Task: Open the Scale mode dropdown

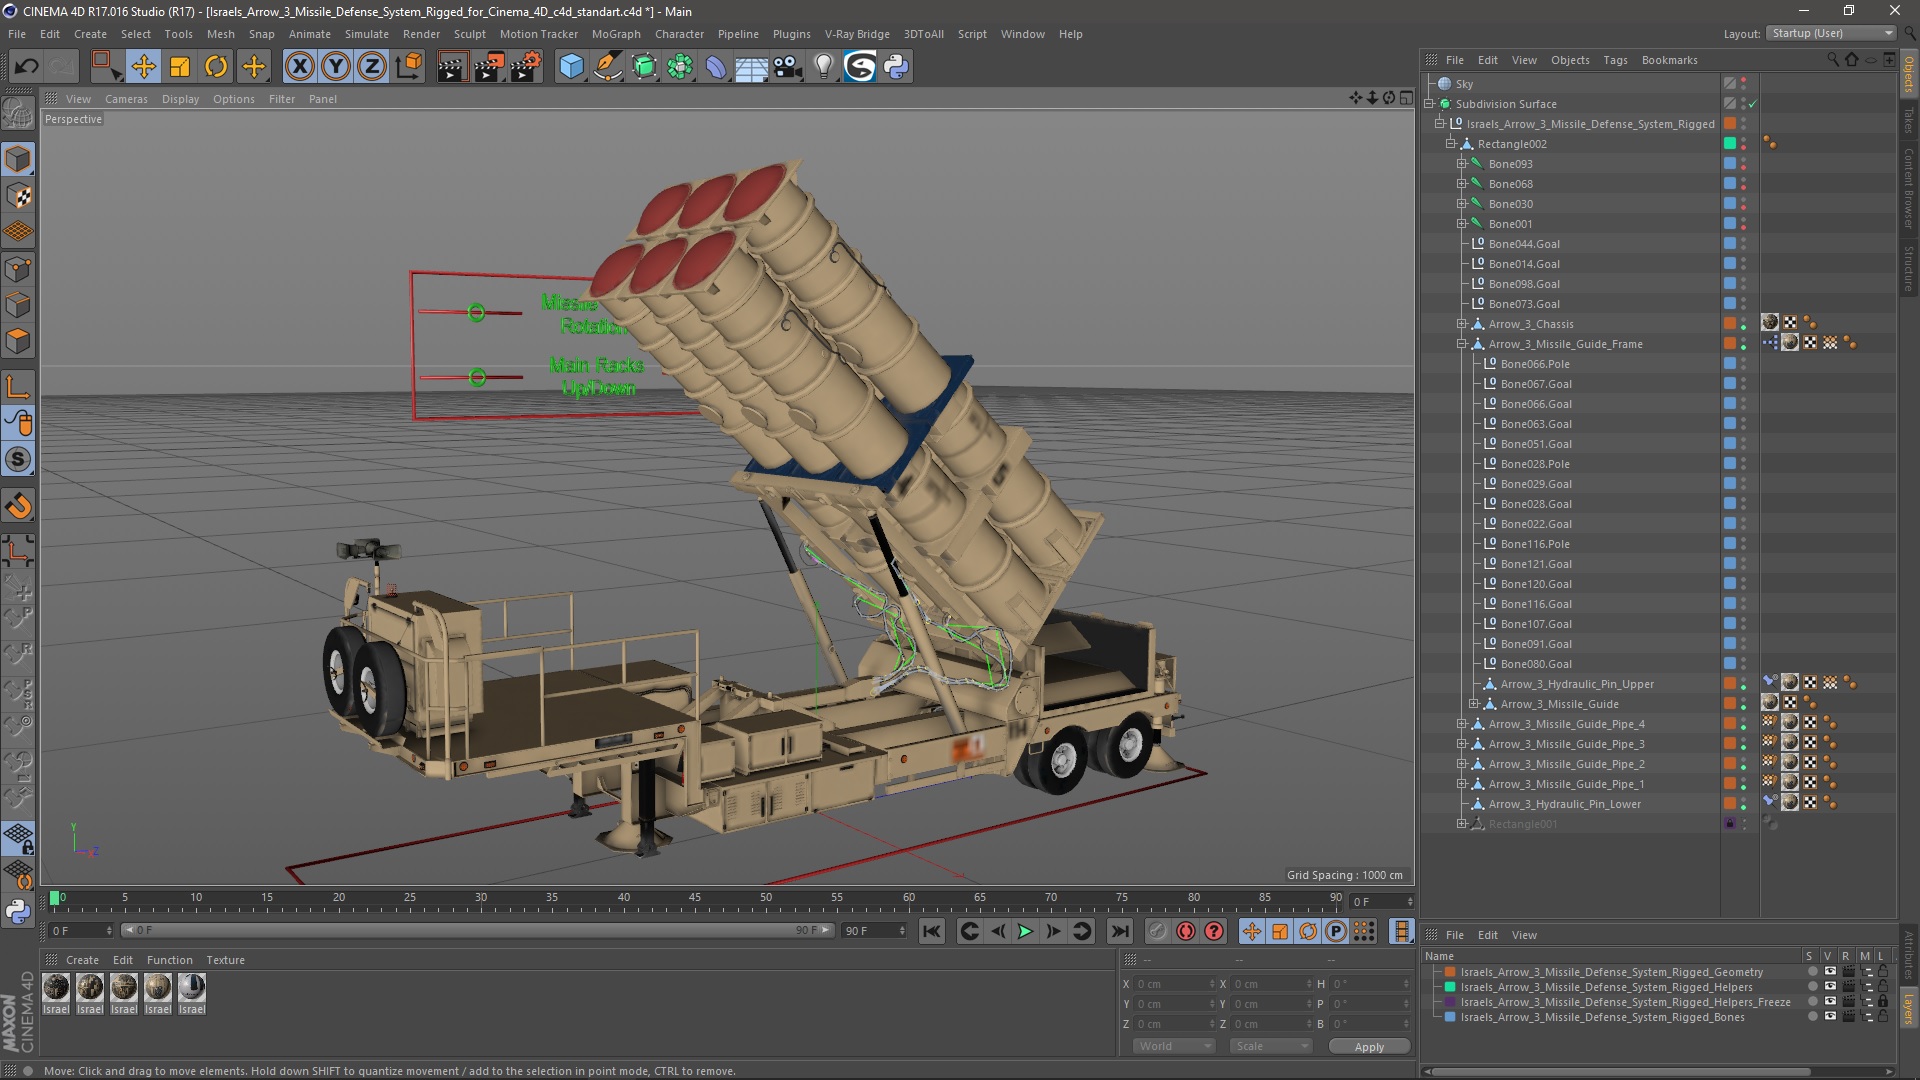Action: click(x=1271, y=1046)
